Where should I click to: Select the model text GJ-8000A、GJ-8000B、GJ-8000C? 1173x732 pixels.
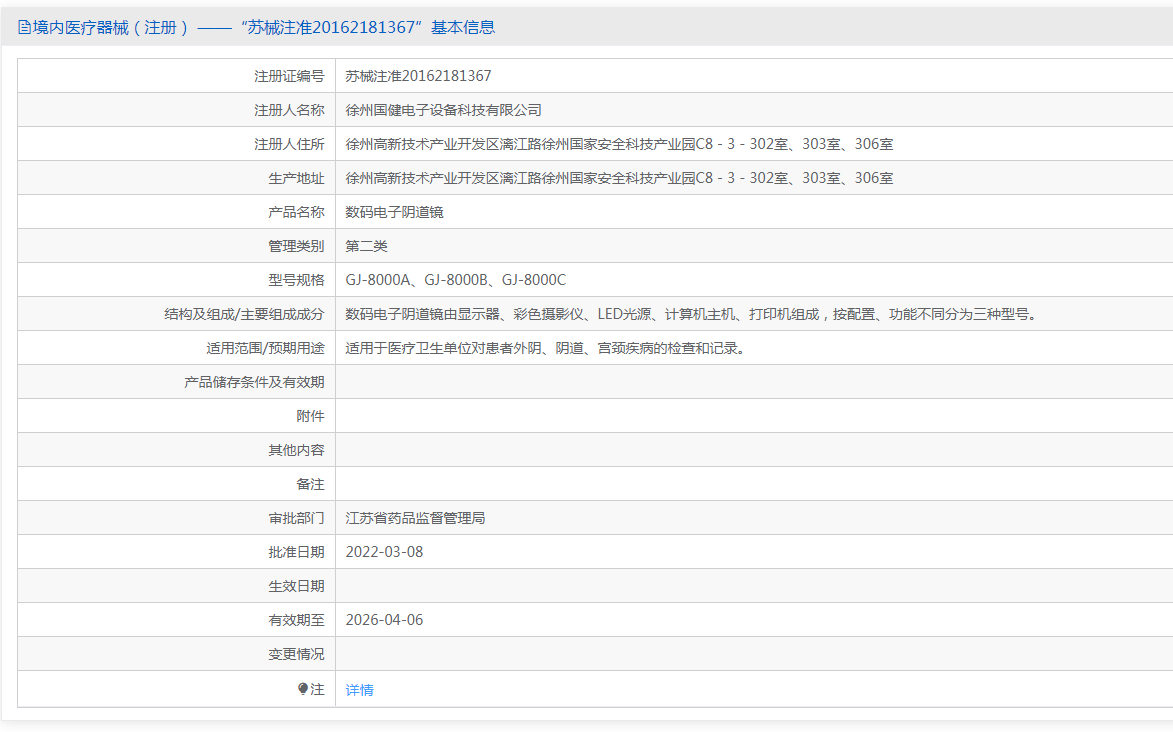point(455,280)
